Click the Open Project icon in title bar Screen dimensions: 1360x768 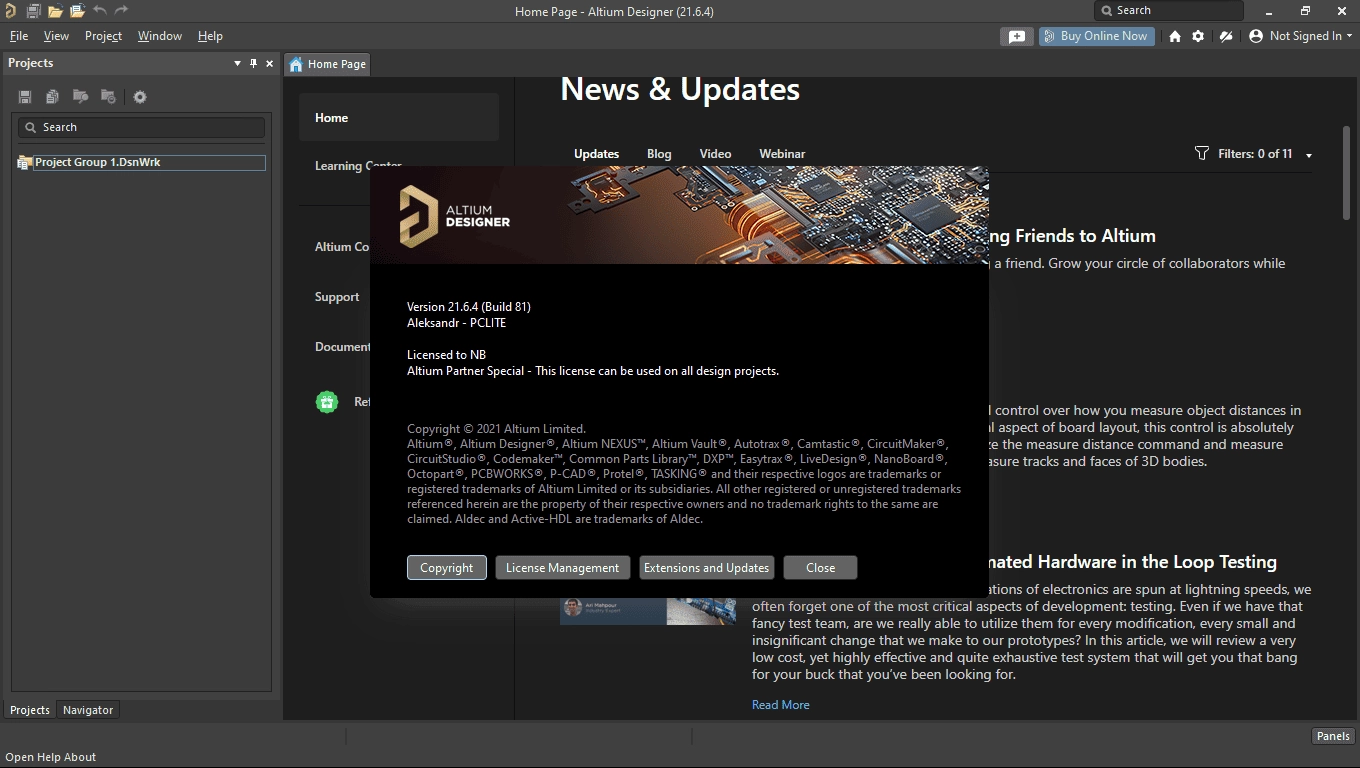tap(77, 11)
